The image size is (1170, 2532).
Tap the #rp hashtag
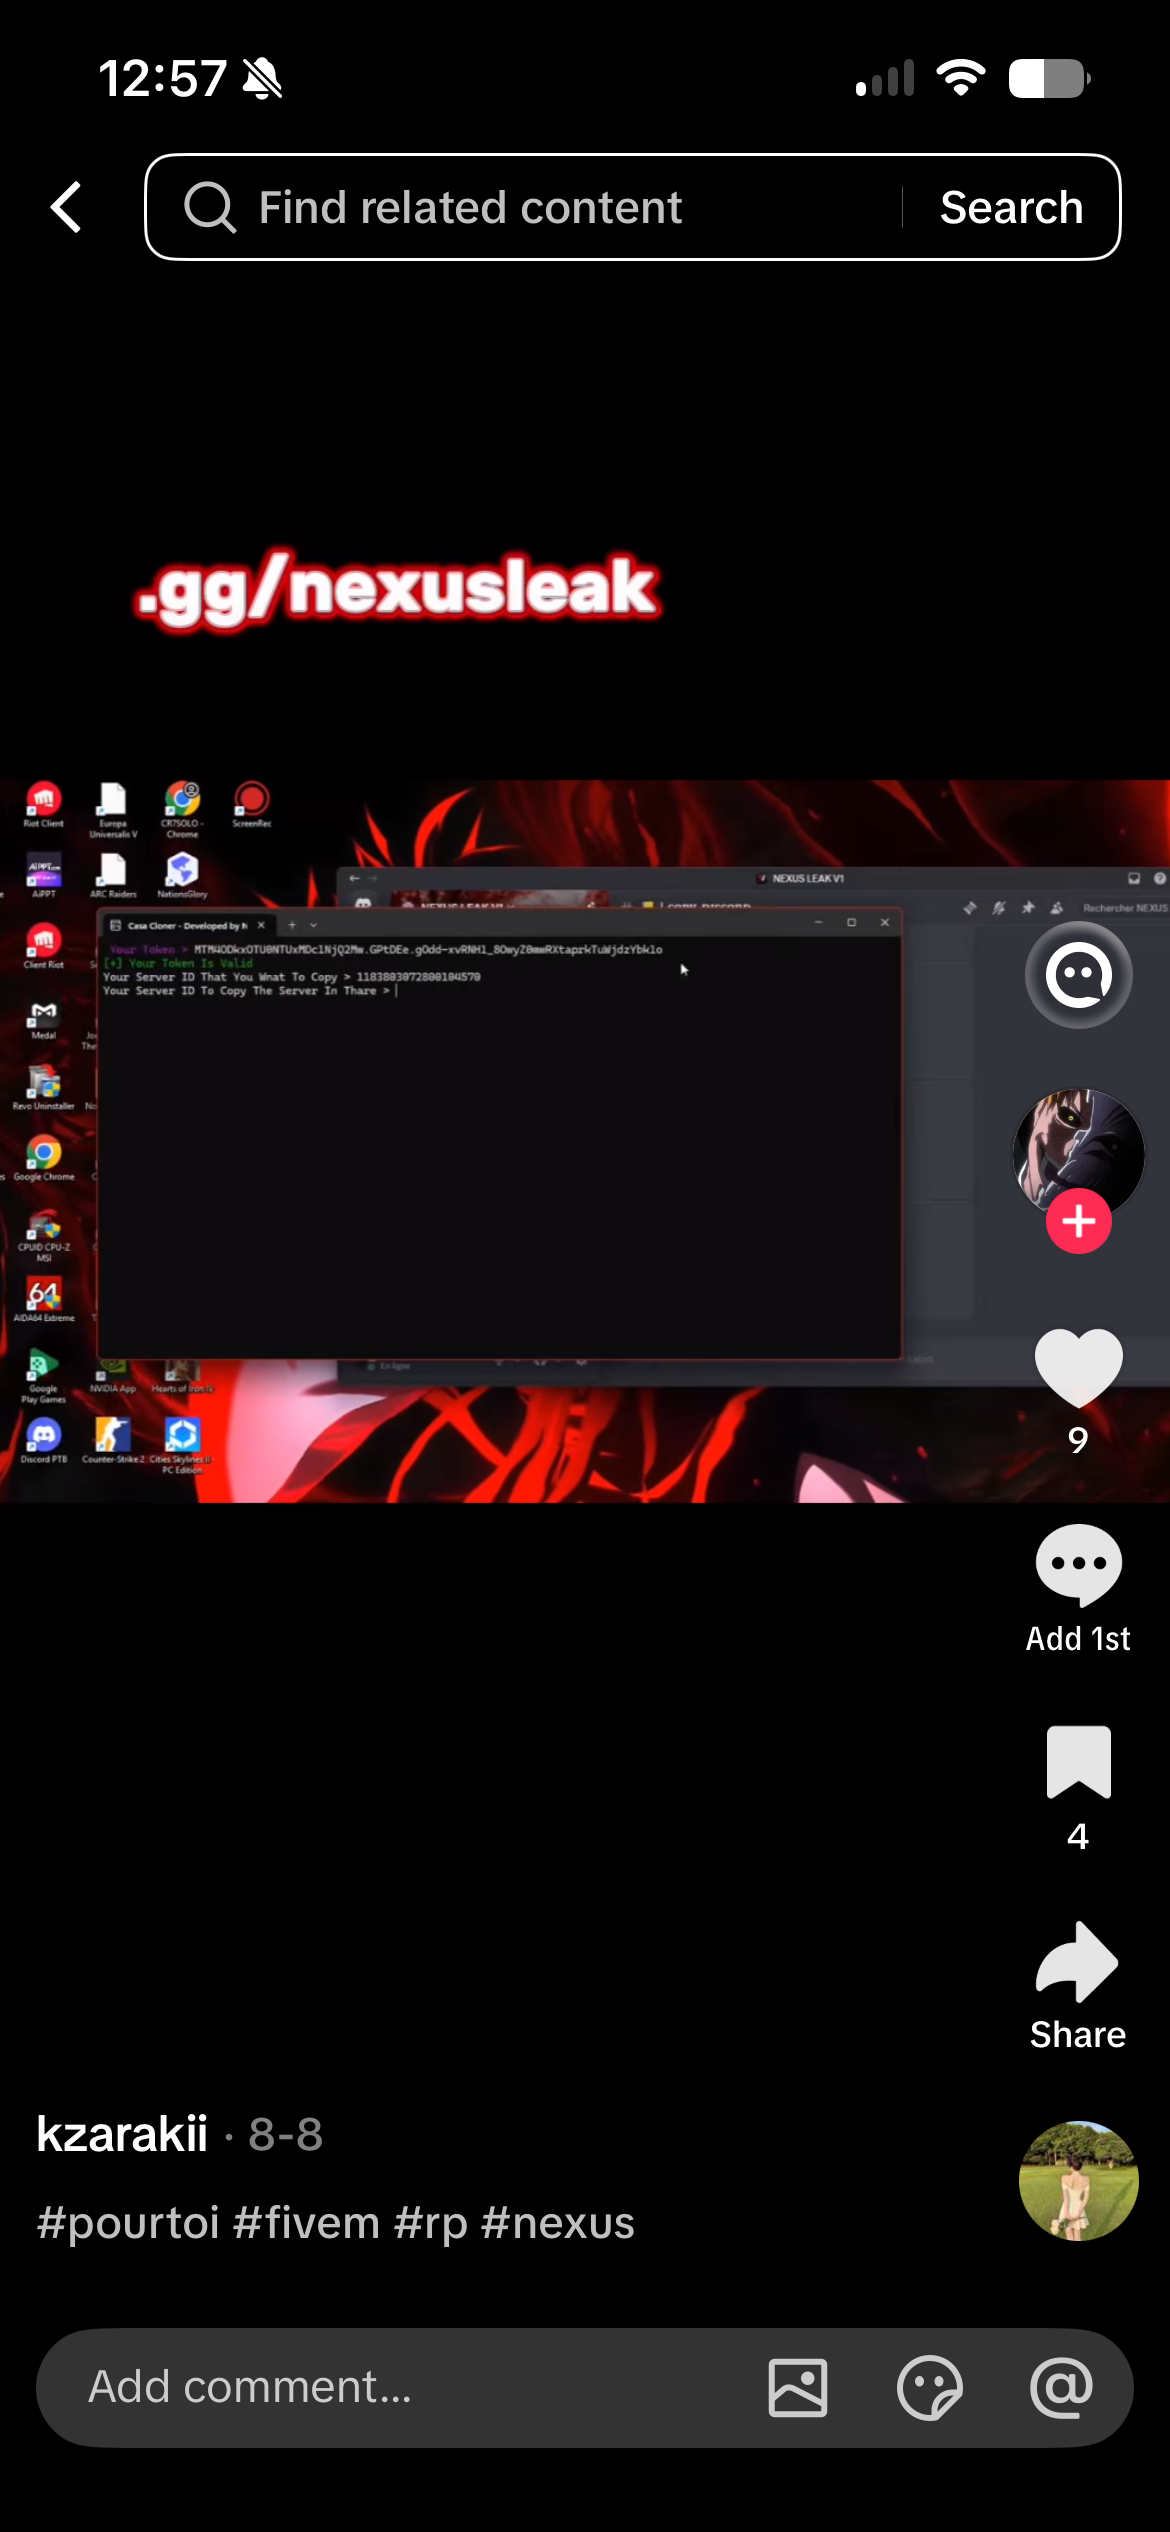tap(431, 2223)
